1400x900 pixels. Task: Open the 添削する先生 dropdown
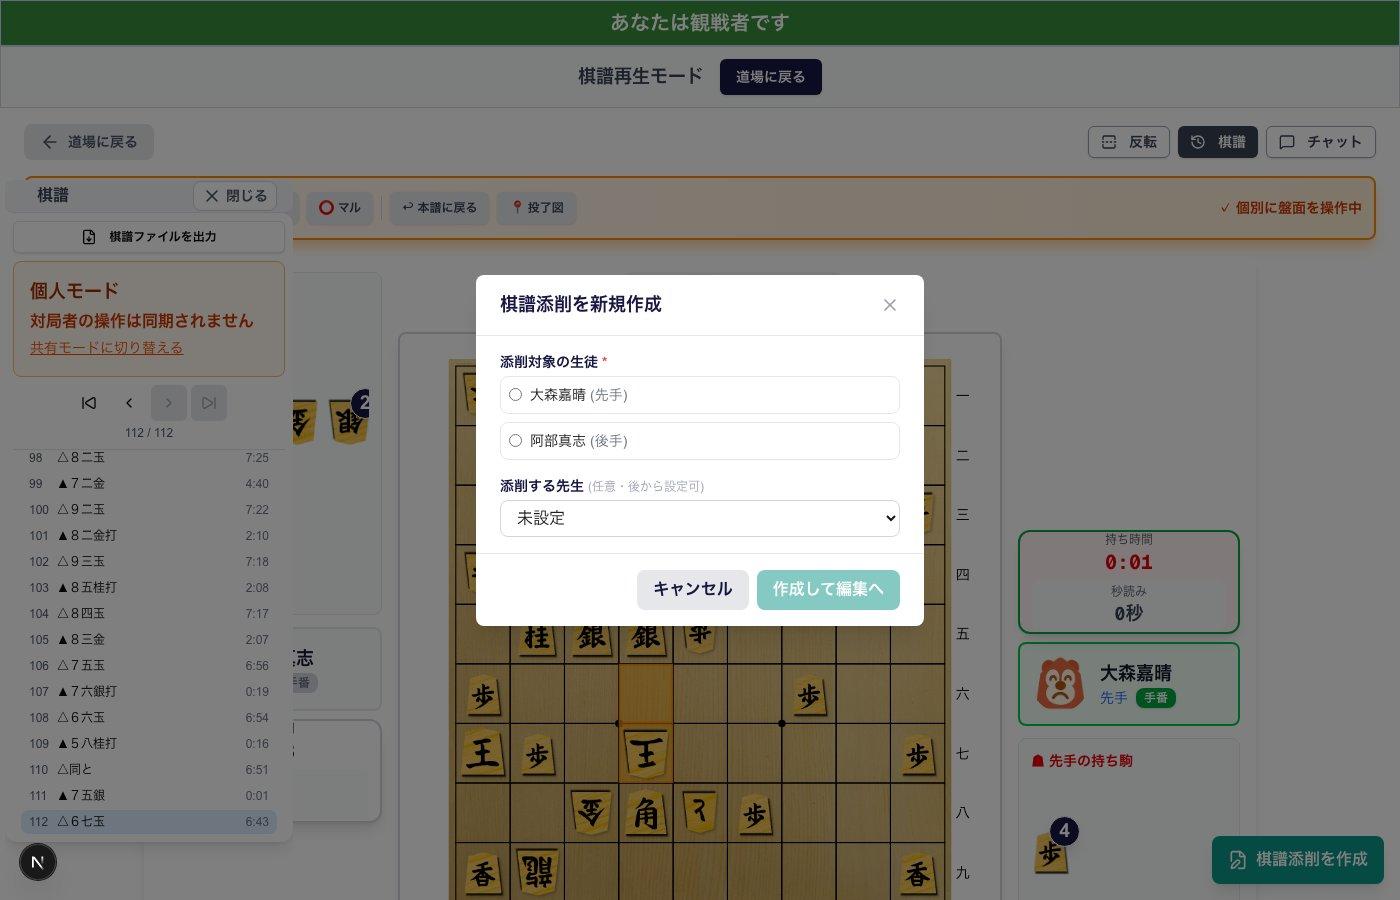click(x=700, y=518)
